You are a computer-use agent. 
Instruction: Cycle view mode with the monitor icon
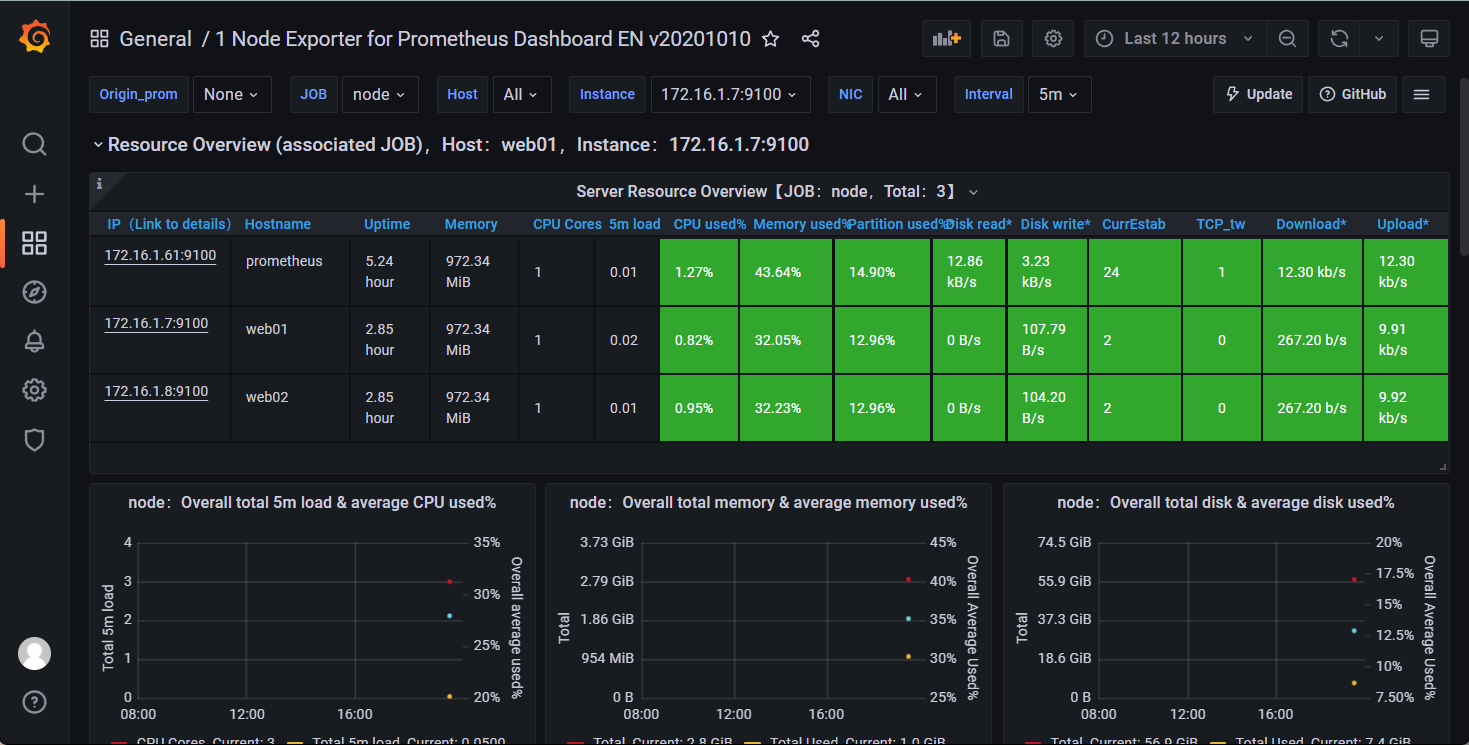[x=1429, y=39]
